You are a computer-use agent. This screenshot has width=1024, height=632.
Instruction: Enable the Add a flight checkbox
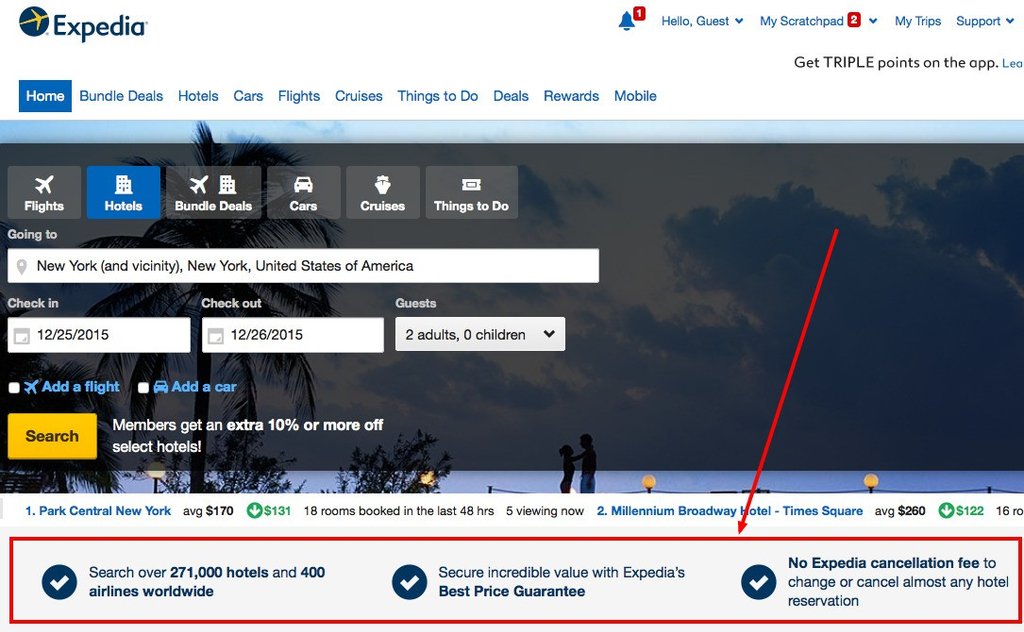click(14, 387)
